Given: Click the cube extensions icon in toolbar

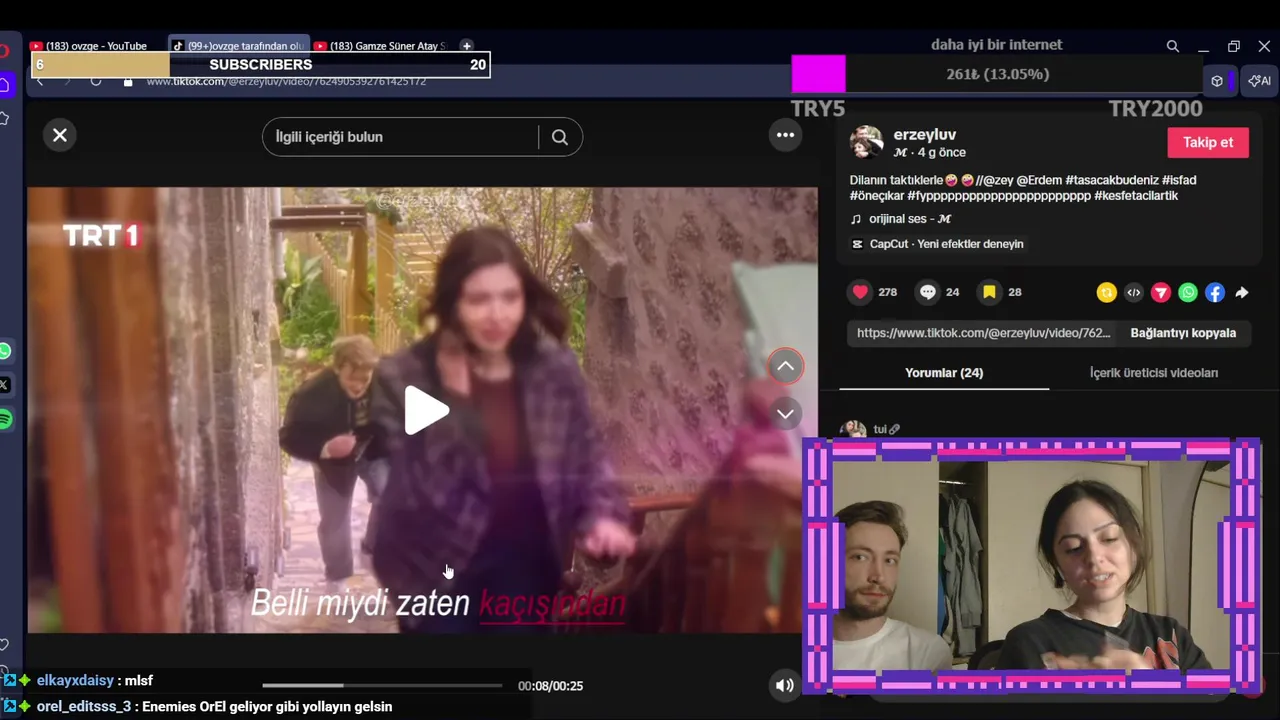Looking at the screenshot, I should [x=1217, y=81].
